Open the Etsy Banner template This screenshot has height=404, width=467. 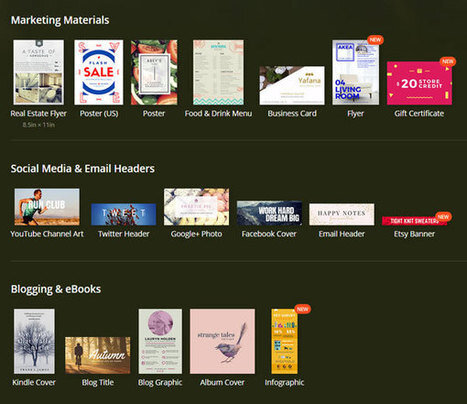point(414,221)
